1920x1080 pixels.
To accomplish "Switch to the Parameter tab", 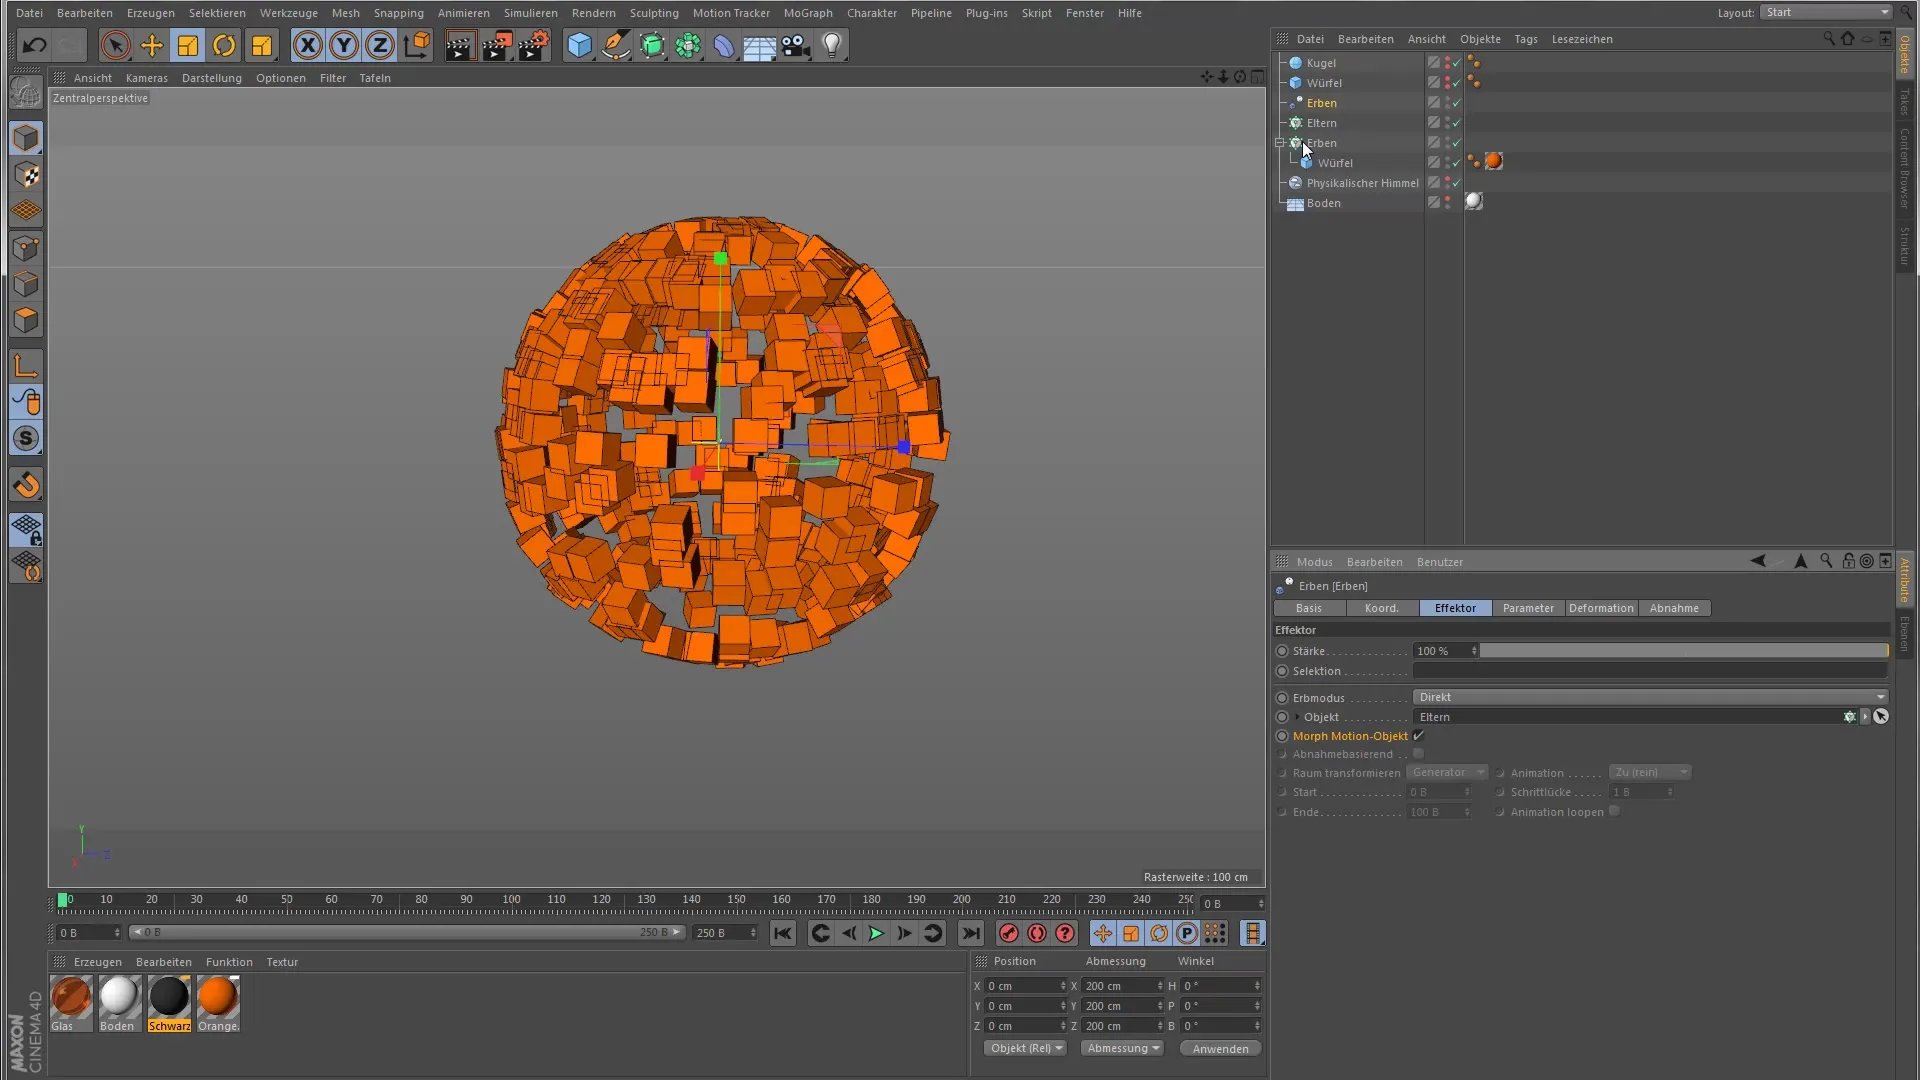I will click(x=1528, y=608).
